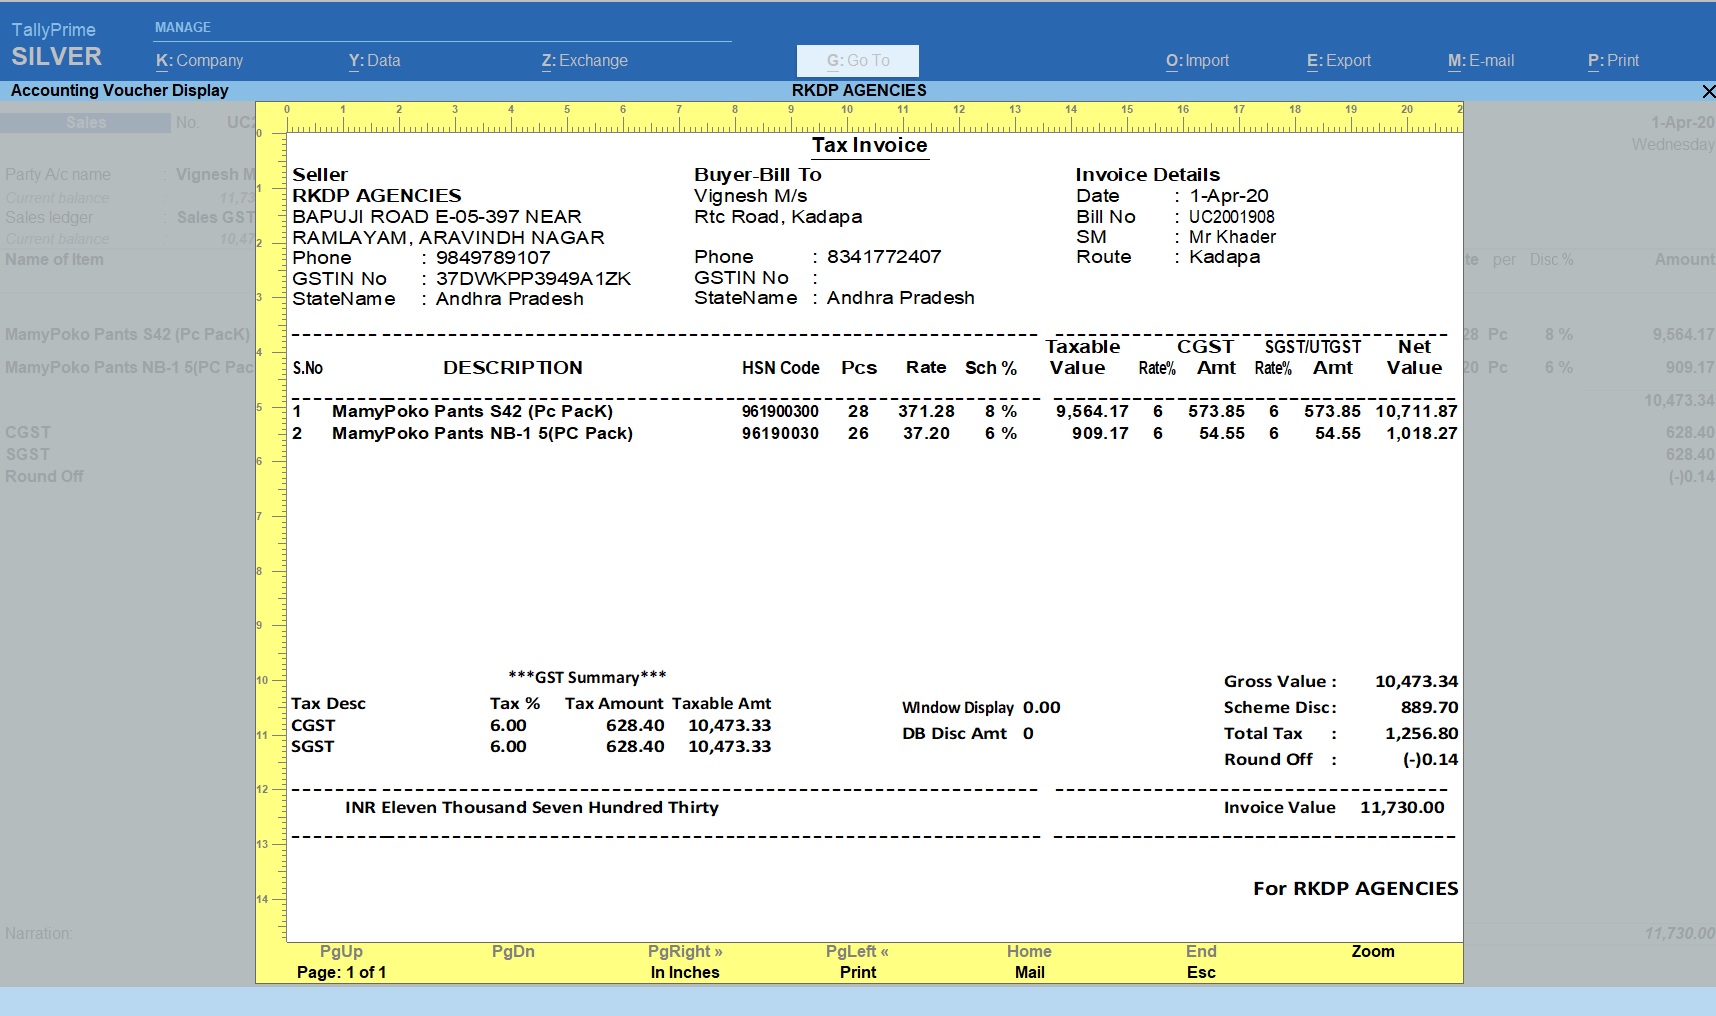Click PgLeft Print option
Screen dimensions: 1716x1016
pos(857,962)
